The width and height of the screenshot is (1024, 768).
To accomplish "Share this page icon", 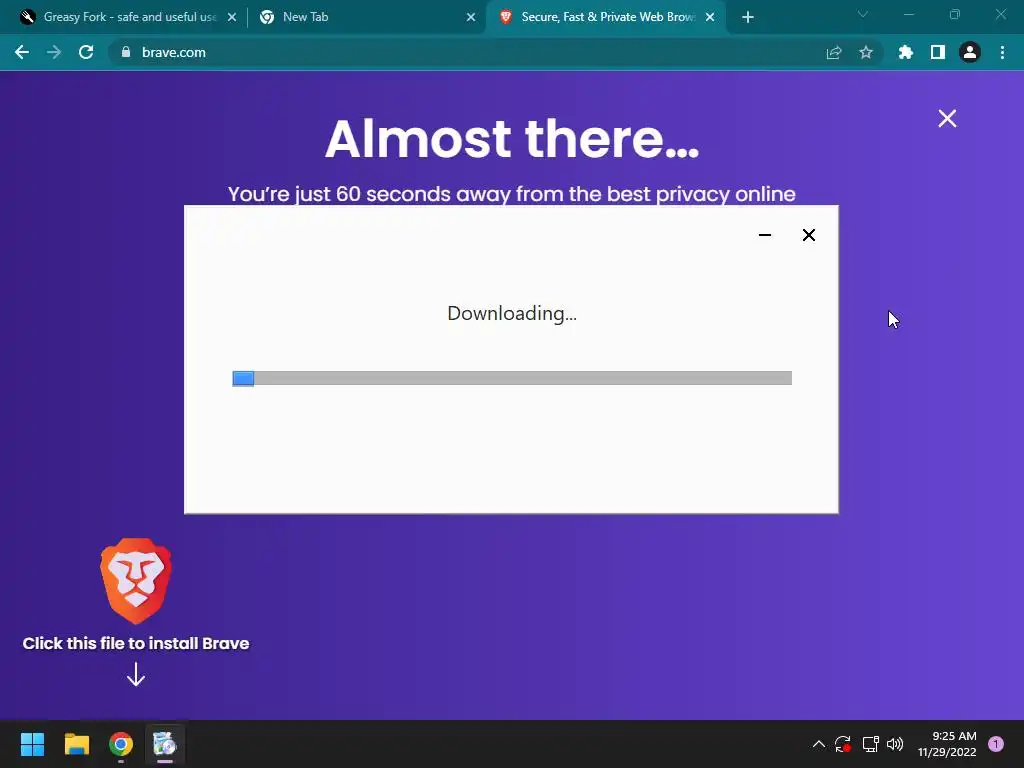I will click(x=834, y=52).
